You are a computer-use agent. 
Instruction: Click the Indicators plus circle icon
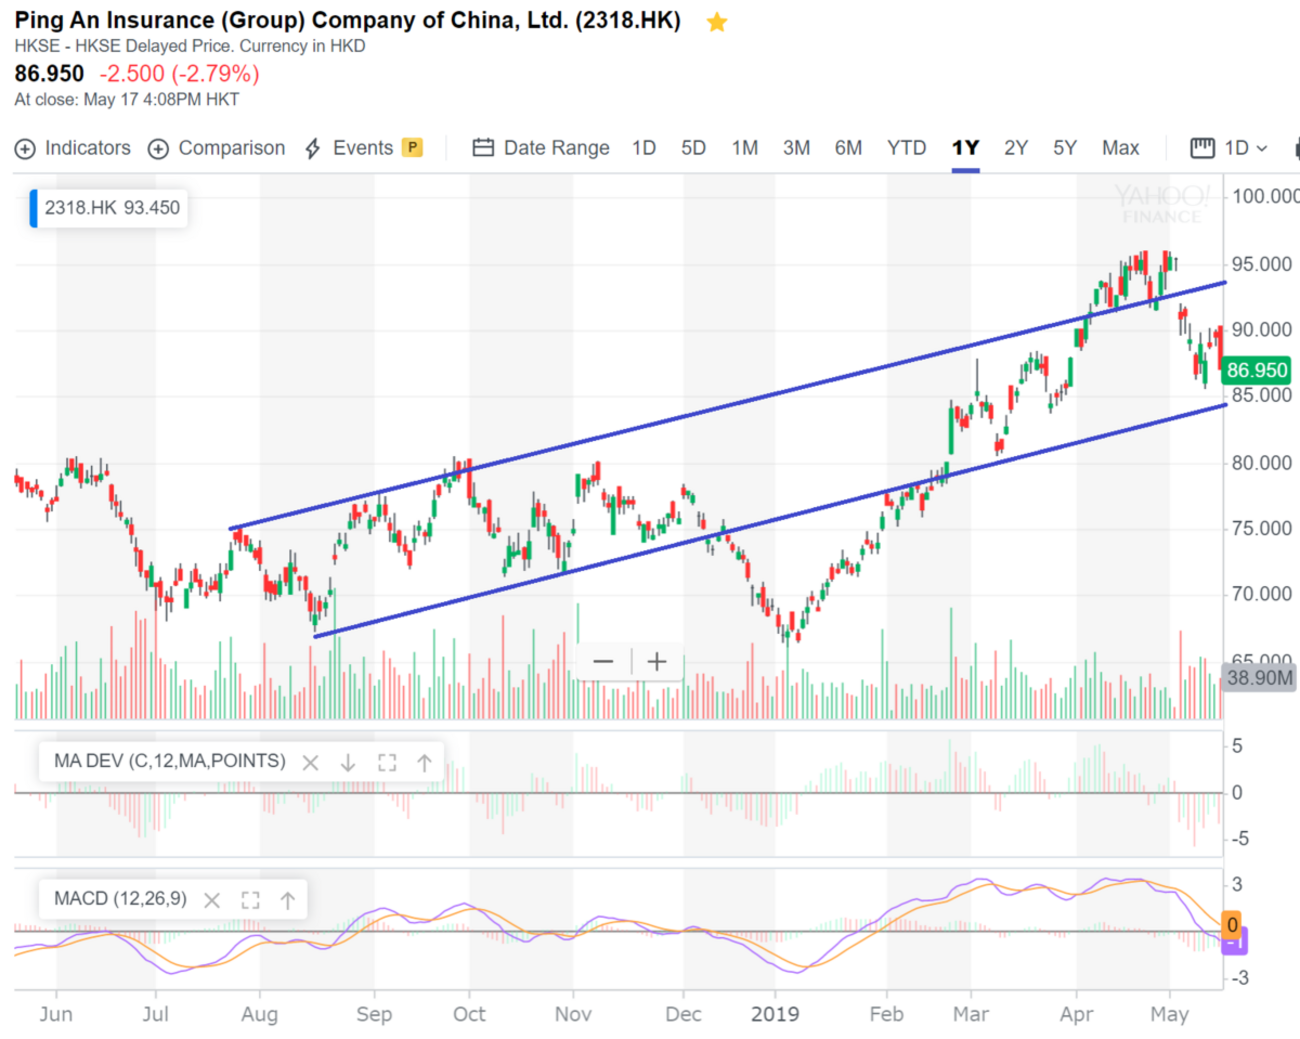tap(25, 149)
